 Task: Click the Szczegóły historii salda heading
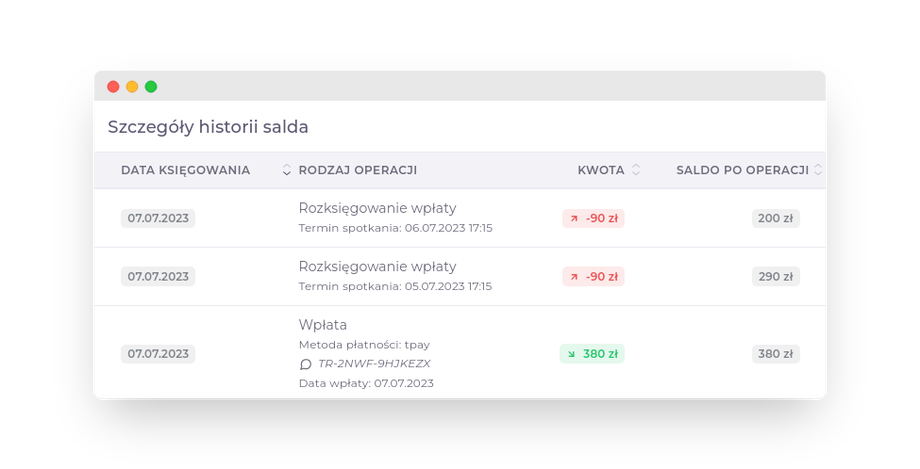[208, 127]
